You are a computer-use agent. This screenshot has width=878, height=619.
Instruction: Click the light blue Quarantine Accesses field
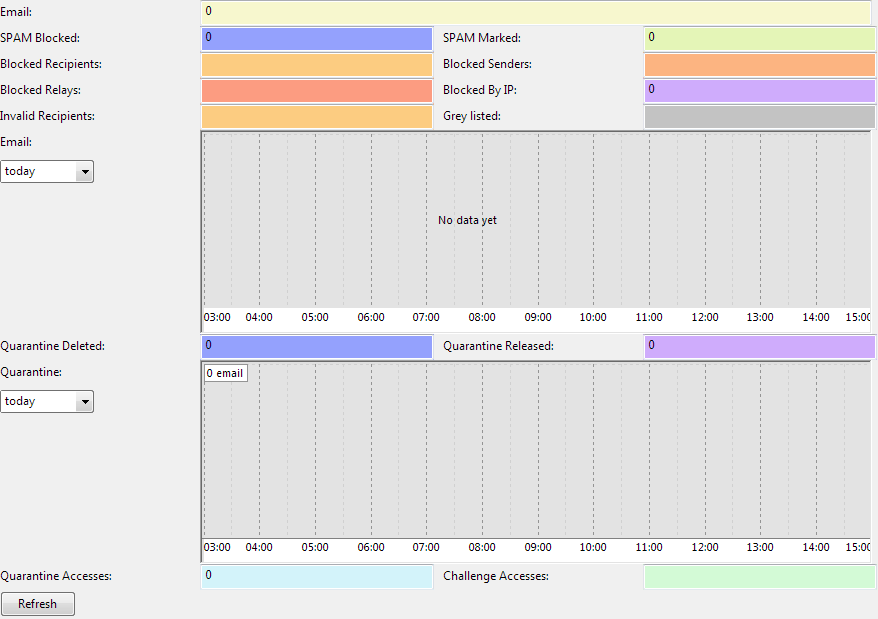point(316,577)
